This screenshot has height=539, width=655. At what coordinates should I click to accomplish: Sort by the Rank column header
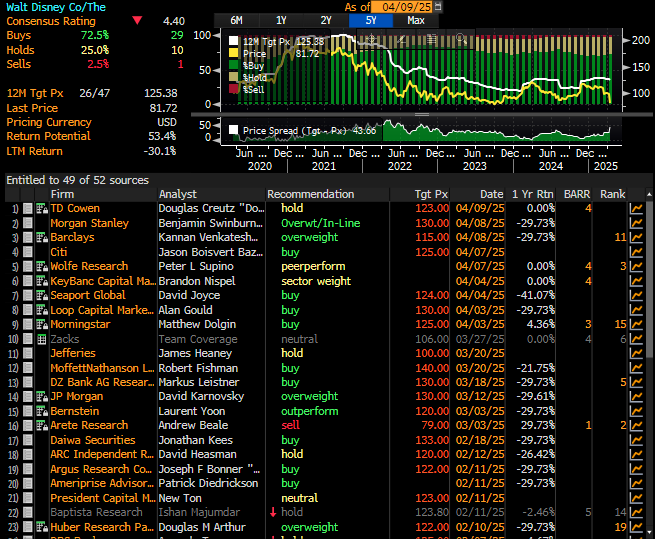(612, 194)
